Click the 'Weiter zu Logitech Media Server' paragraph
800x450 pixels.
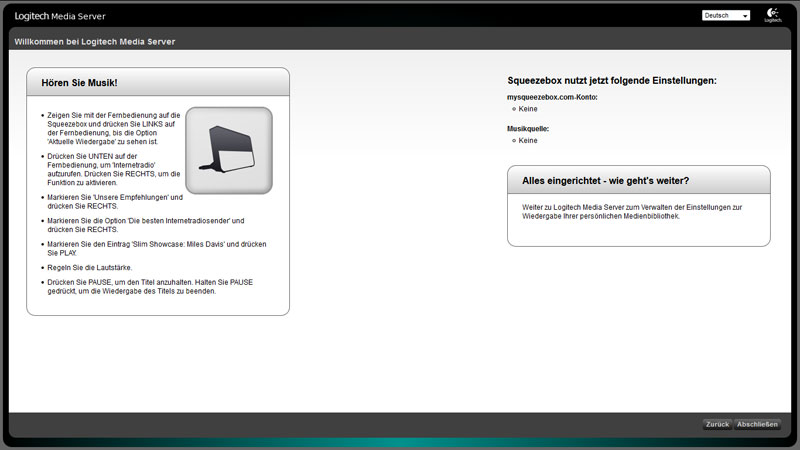(x=632, y=212)
